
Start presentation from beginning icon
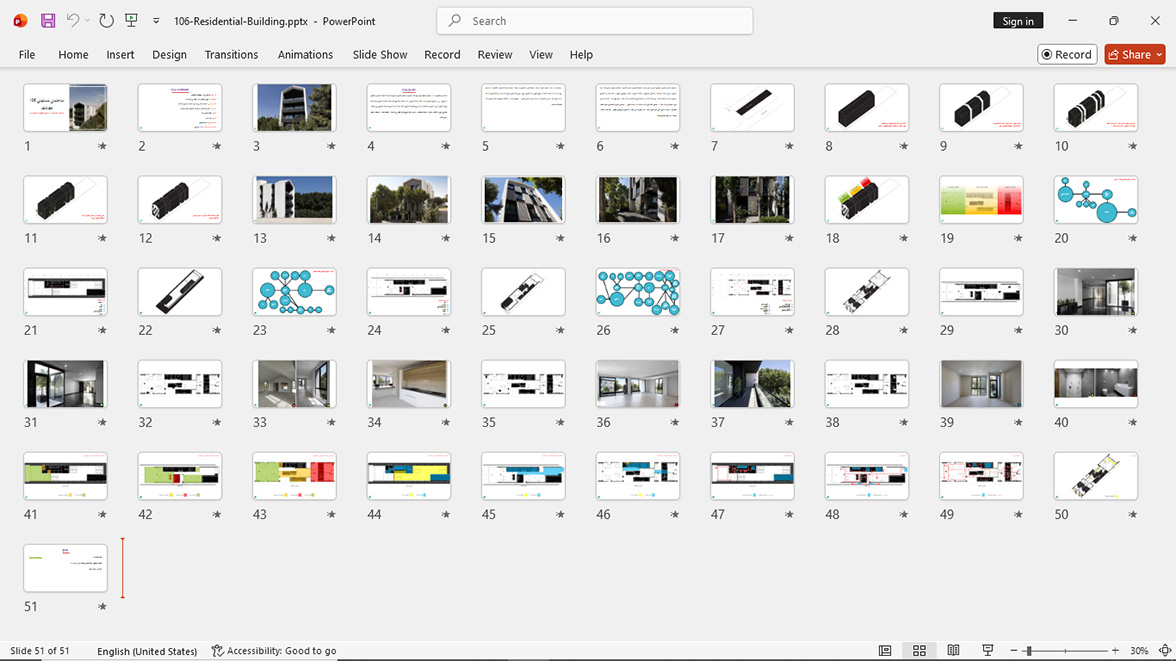[131, 21]
